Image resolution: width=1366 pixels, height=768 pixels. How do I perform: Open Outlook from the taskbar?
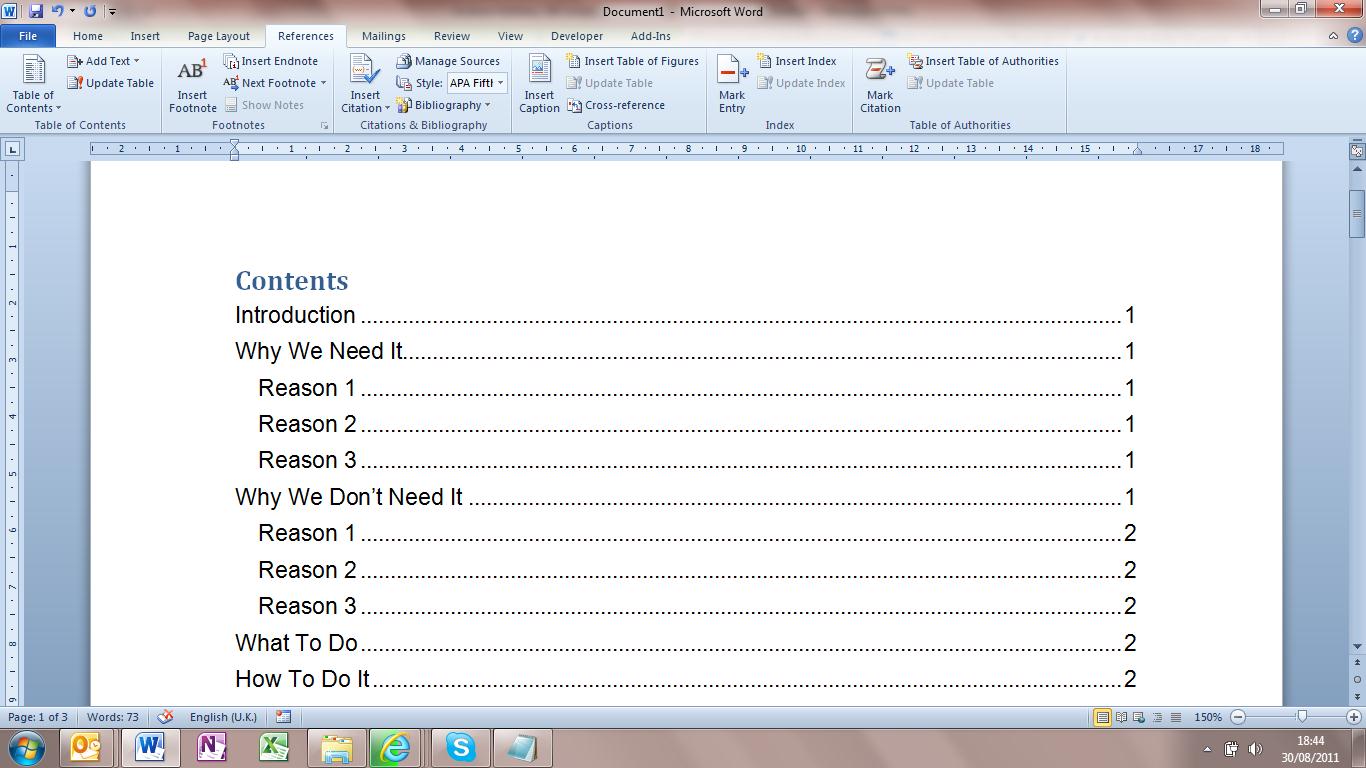pyautogui.click(x=86, y=747)
